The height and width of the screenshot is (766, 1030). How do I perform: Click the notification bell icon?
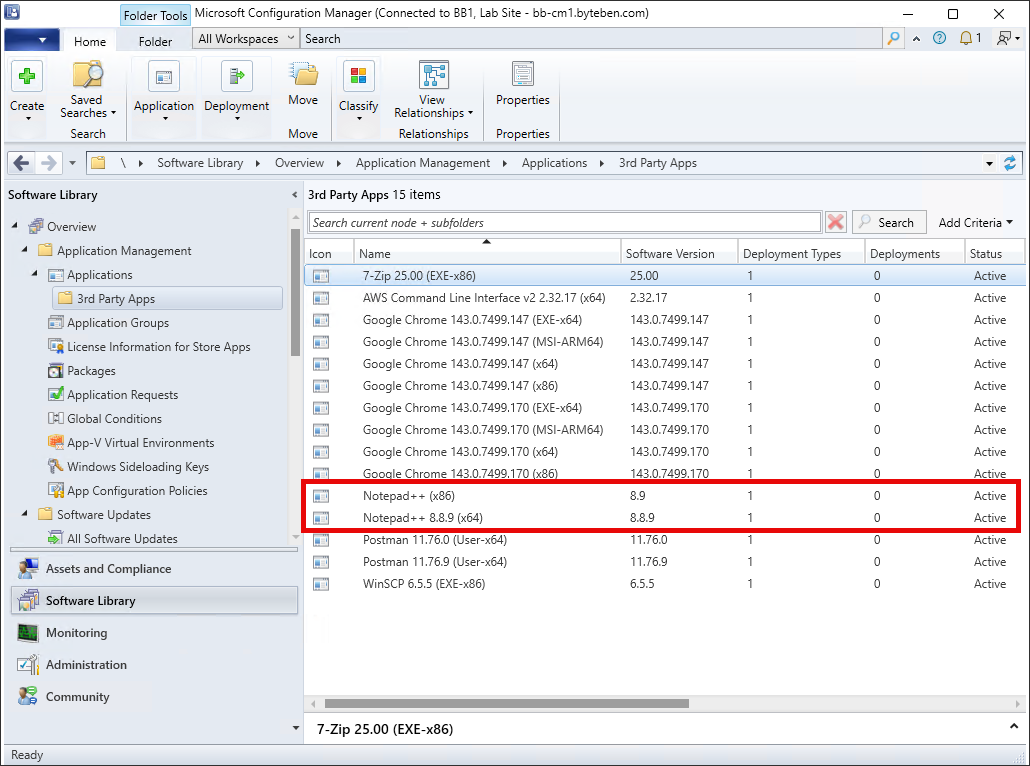pyautogui.click(x=966, y=39)
